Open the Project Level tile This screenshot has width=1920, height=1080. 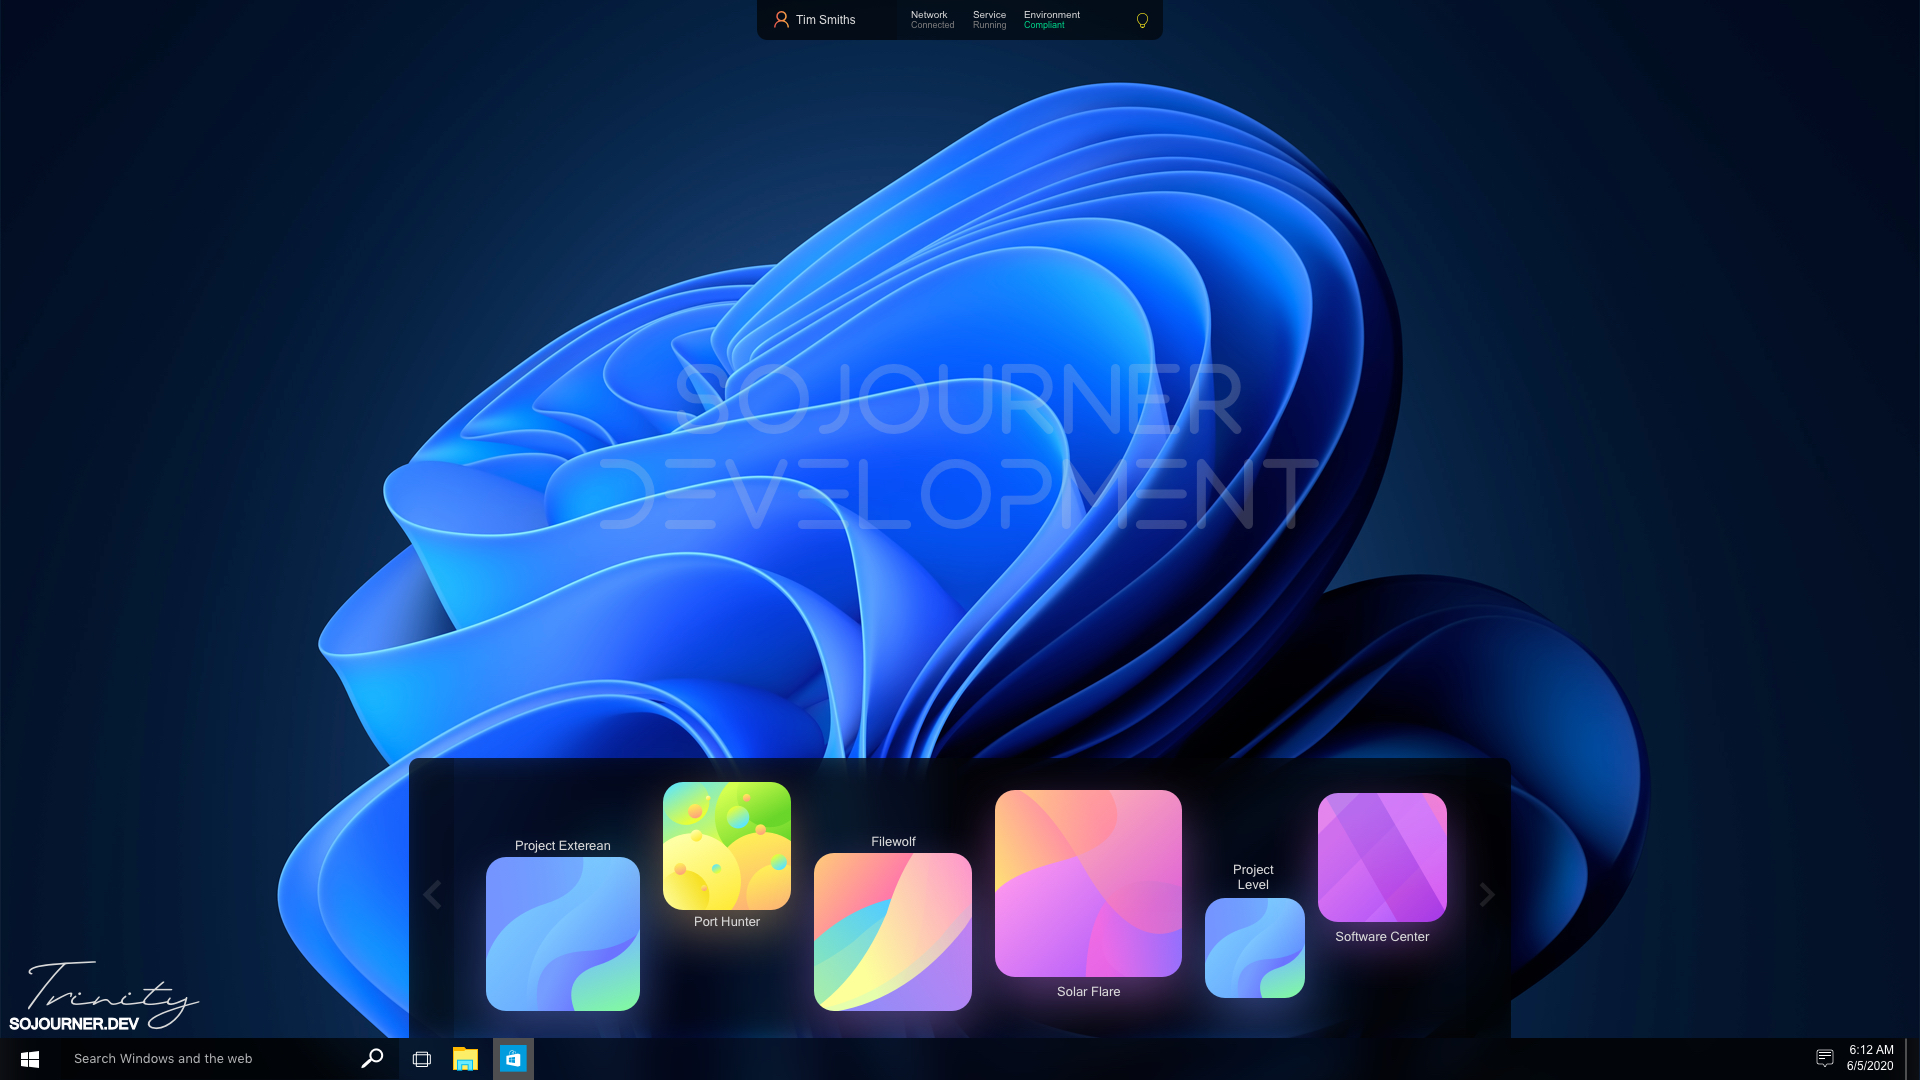(1254, 947)
